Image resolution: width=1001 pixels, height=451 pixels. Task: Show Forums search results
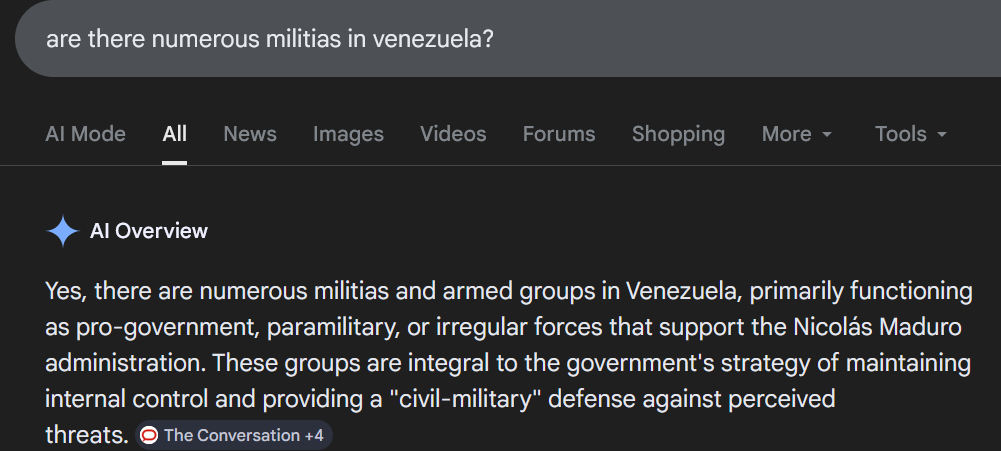coord(558,134)
